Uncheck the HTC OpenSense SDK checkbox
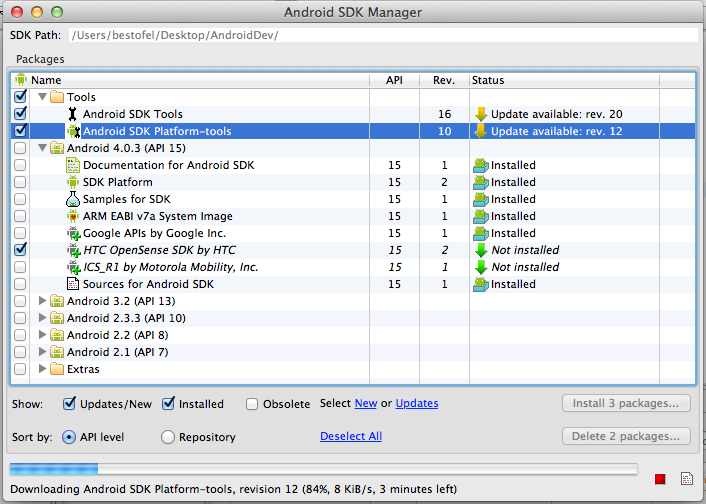 coord(20,250)
